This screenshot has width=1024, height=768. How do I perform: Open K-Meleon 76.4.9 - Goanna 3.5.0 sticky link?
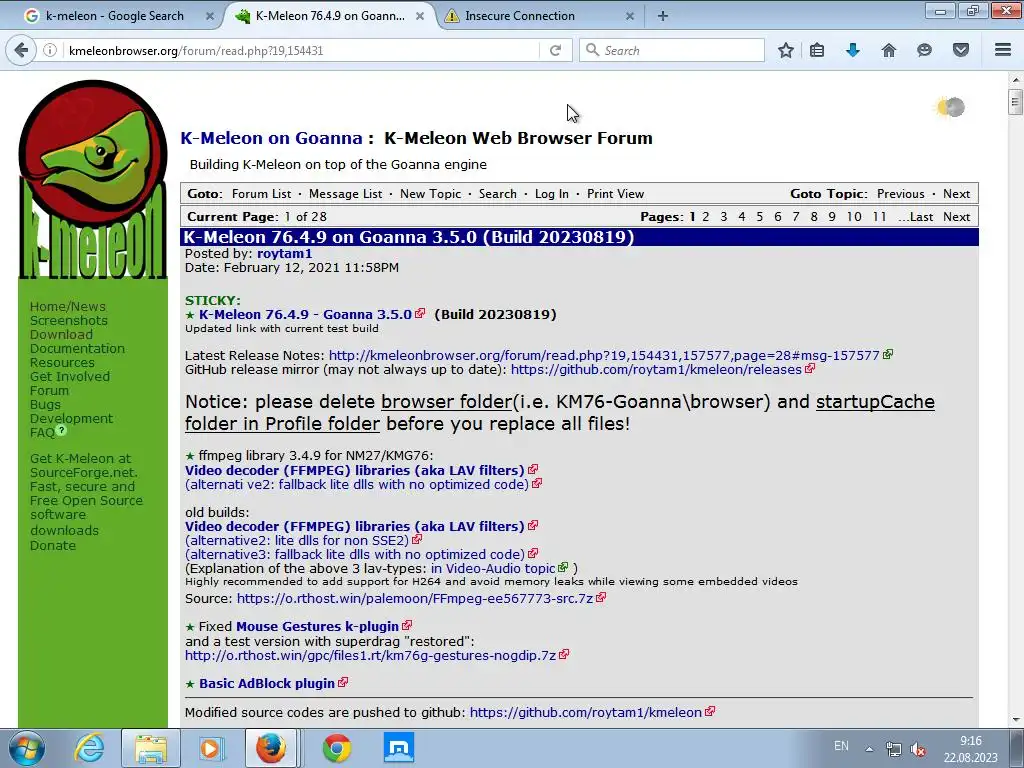pyautogui.click(x=305, y=314)
